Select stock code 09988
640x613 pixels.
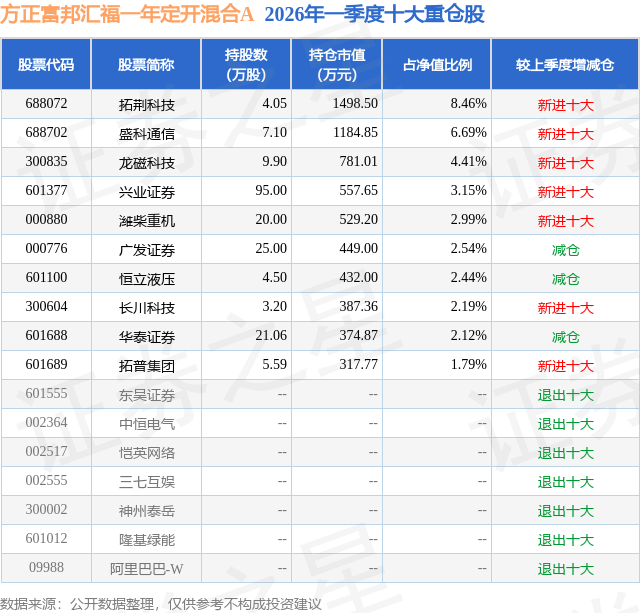pos(46,567)
